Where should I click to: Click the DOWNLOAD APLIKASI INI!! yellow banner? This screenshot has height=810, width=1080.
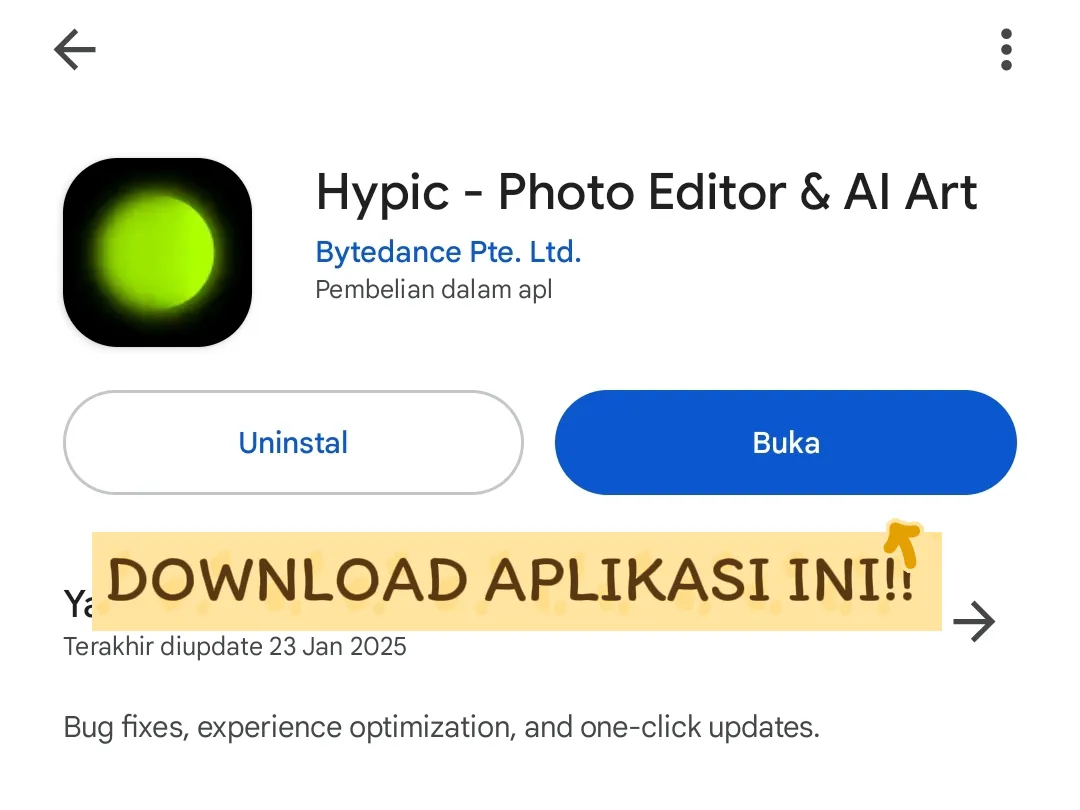click(517, 581)
